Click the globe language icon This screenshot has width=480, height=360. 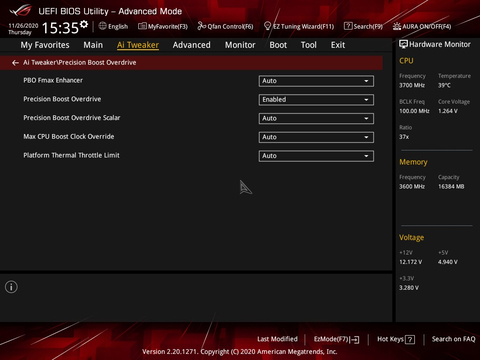103,26
